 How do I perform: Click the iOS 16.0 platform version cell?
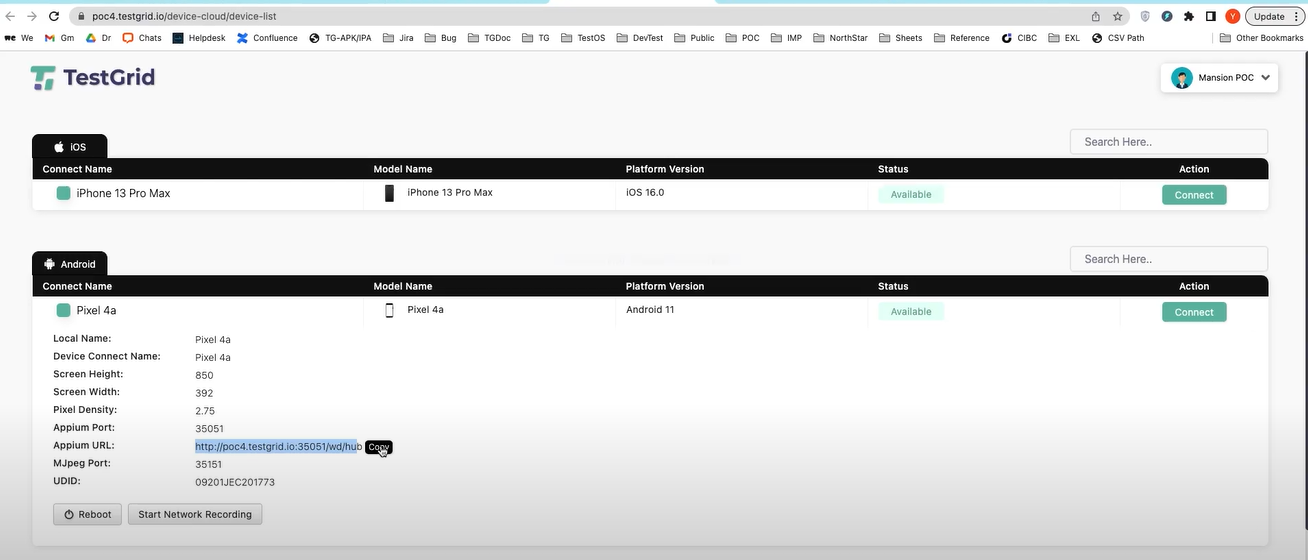click(x=645, y=192)
